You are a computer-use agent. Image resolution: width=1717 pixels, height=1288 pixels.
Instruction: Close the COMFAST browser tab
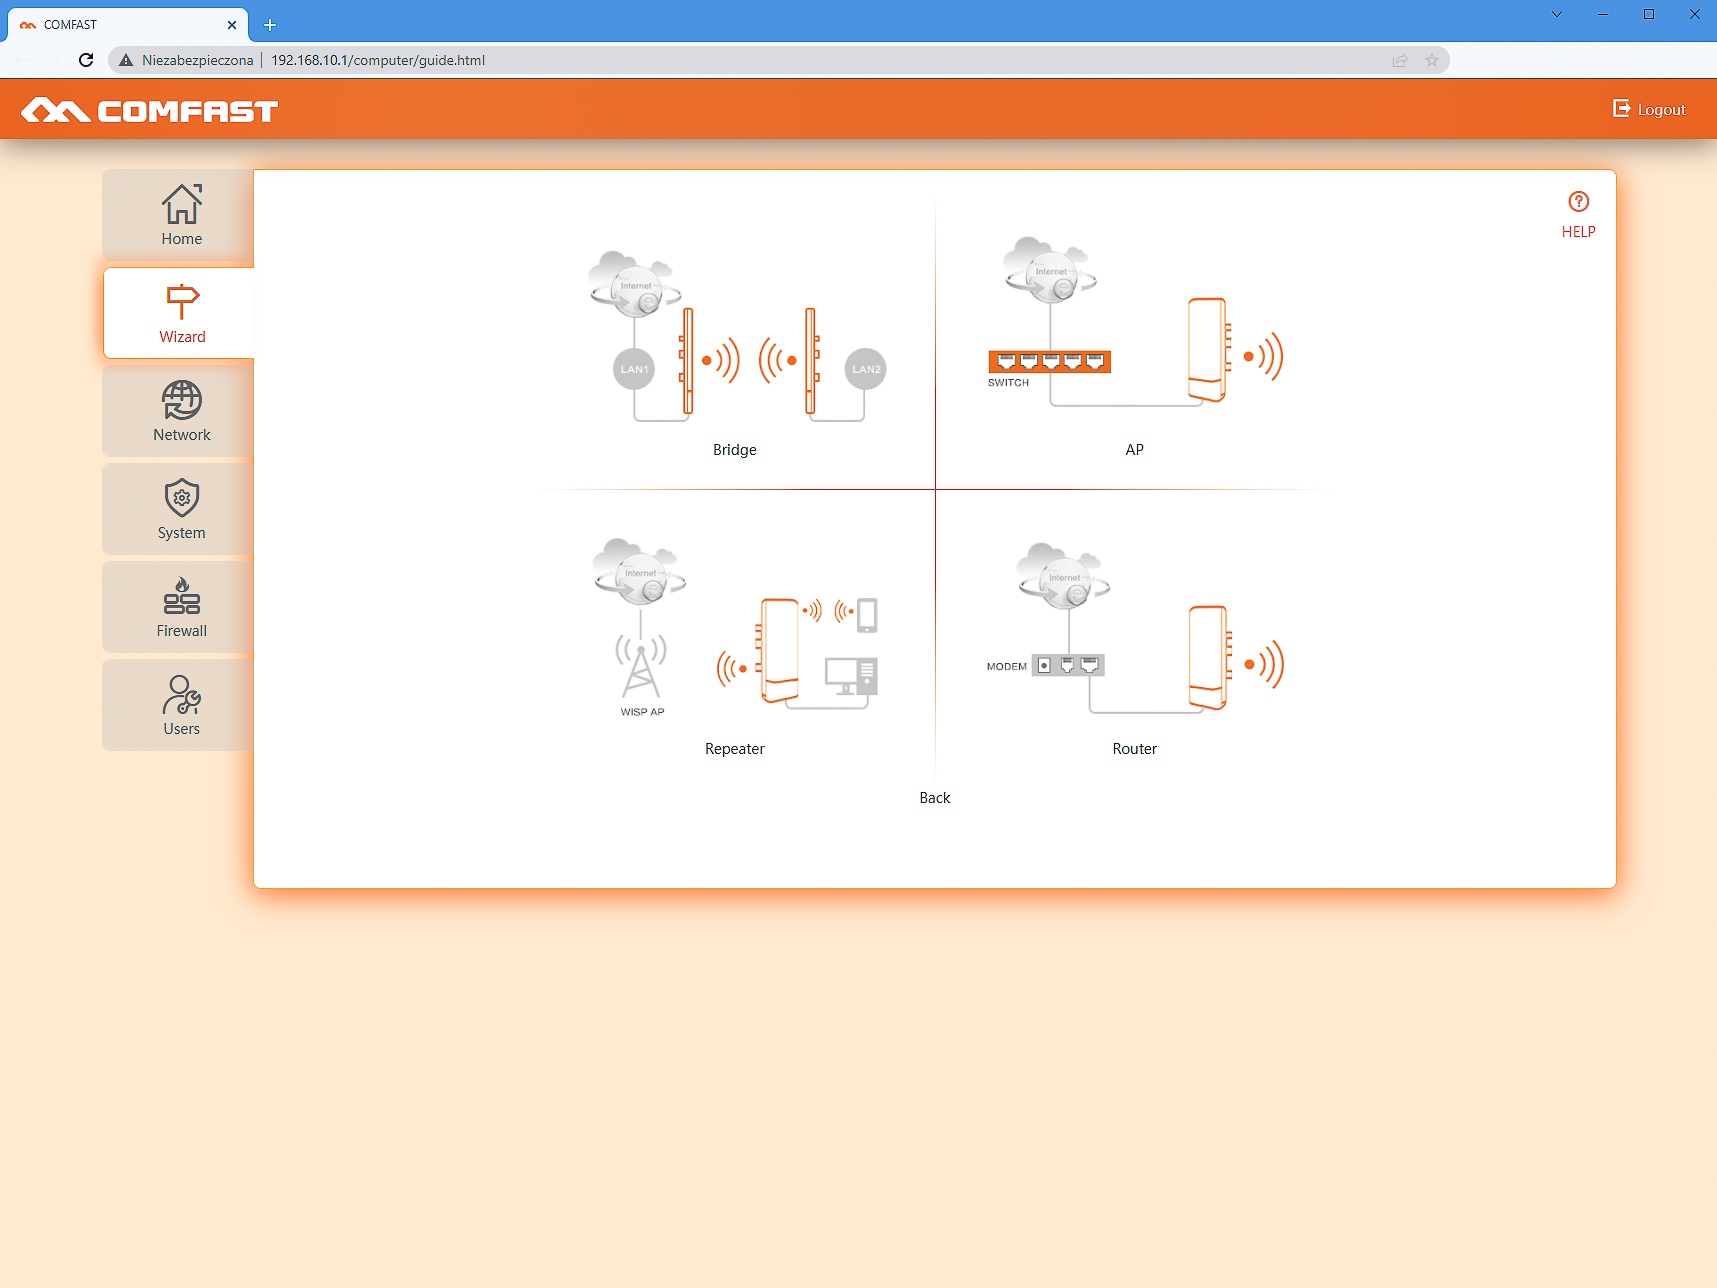click(x=232, y=25)
